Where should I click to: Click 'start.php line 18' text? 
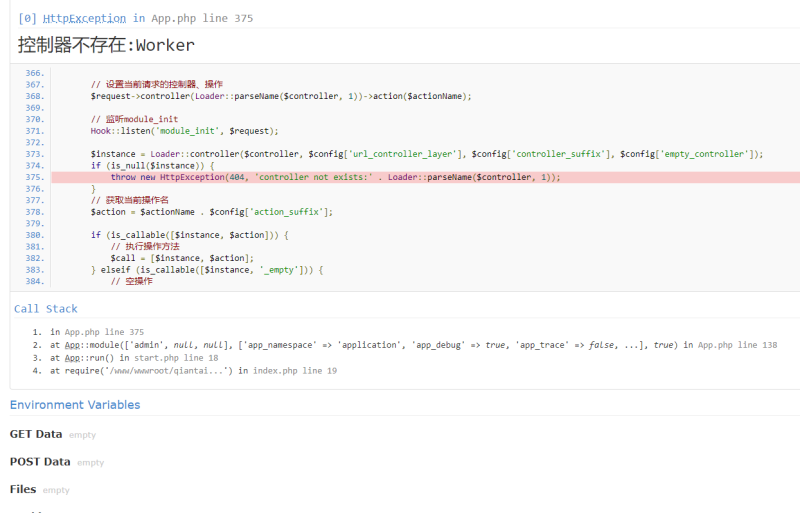click(176, 358)
